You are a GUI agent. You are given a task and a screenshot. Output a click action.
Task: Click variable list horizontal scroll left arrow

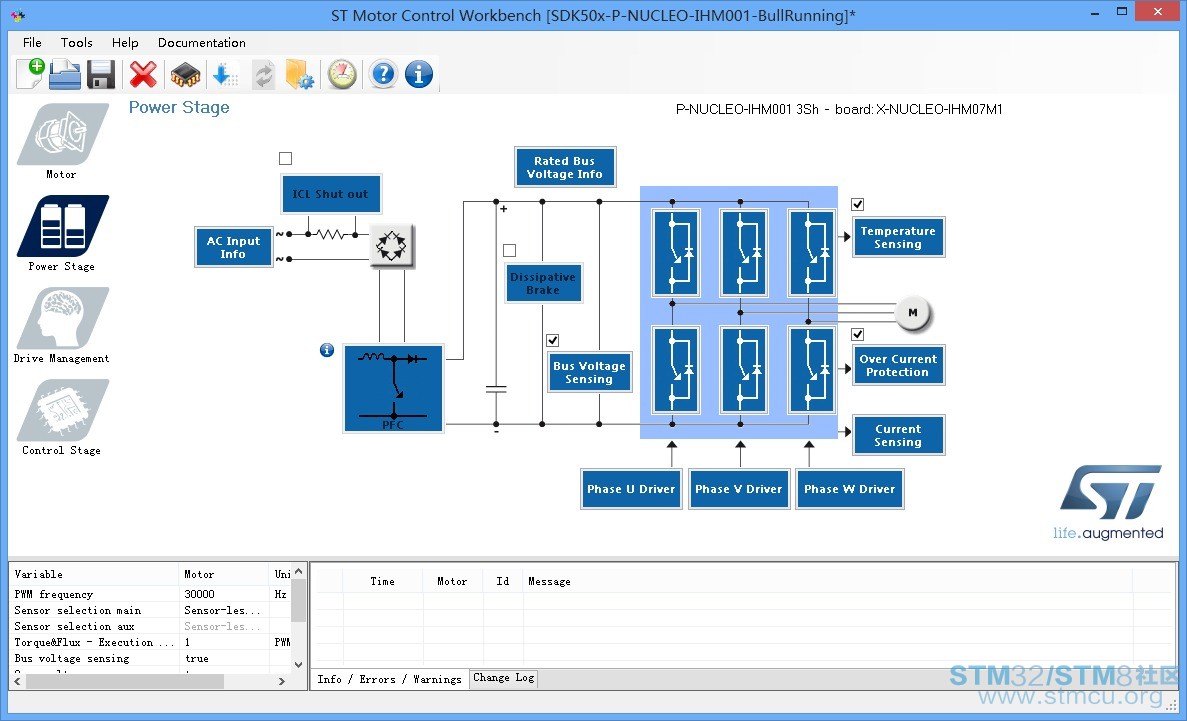click(18, 681)
